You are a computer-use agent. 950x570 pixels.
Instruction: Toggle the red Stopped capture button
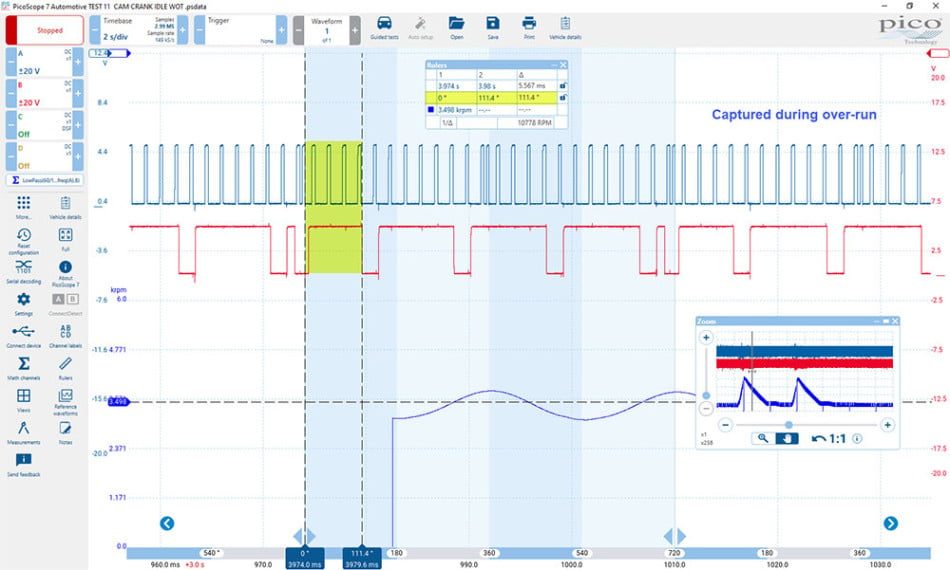click(45, 30)
